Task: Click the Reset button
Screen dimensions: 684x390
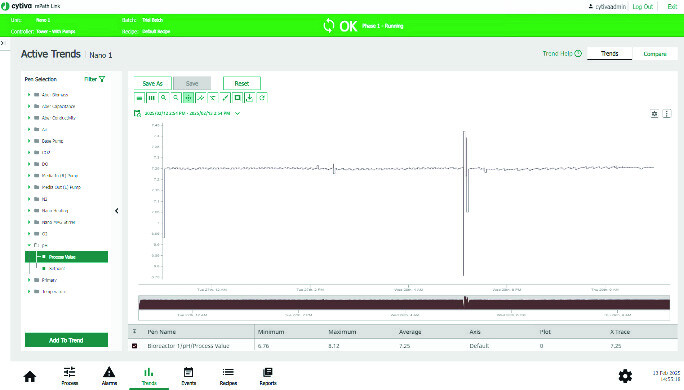Action: [242, 83]
